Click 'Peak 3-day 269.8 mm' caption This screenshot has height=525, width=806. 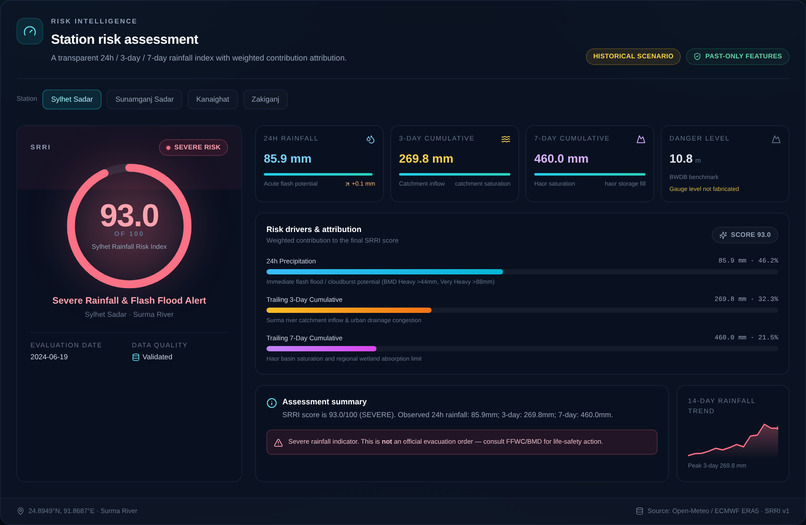pos(717,466)
